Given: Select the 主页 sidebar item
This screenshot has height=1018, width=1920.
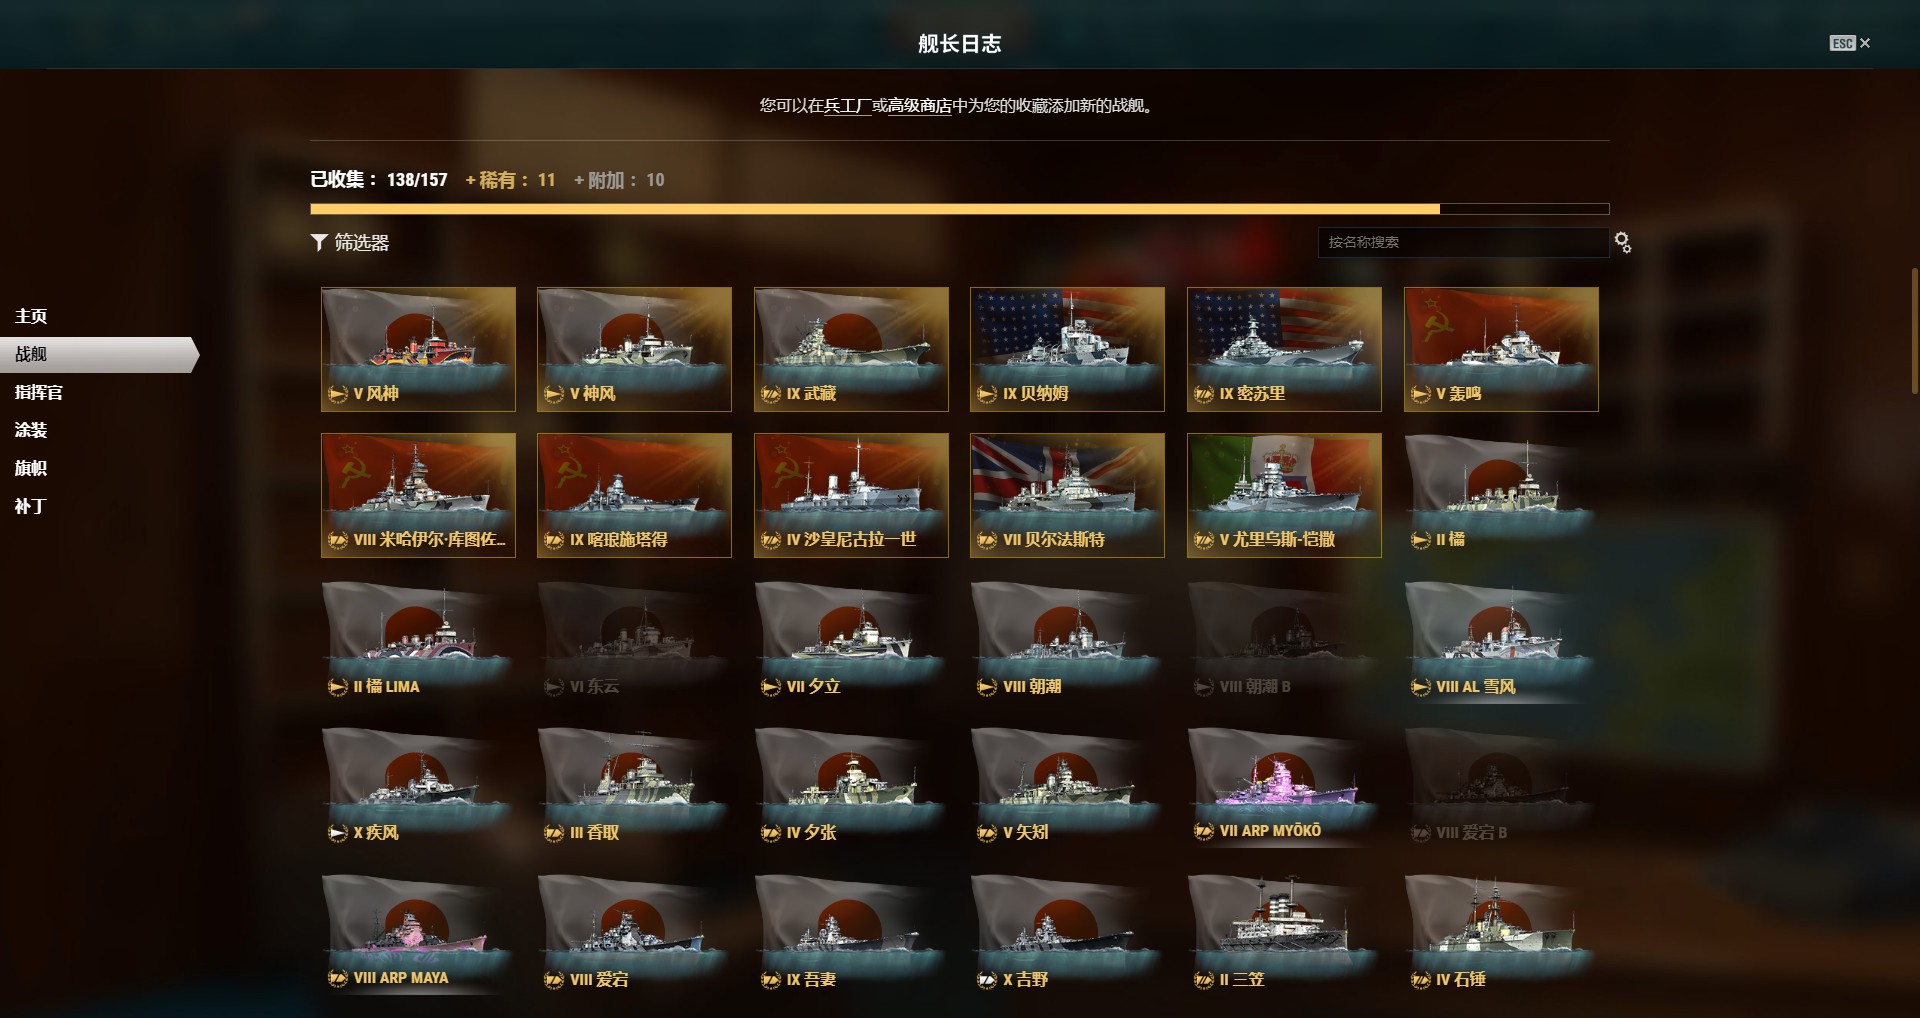Looking at the screenshot, I should [x=31, y=316].
